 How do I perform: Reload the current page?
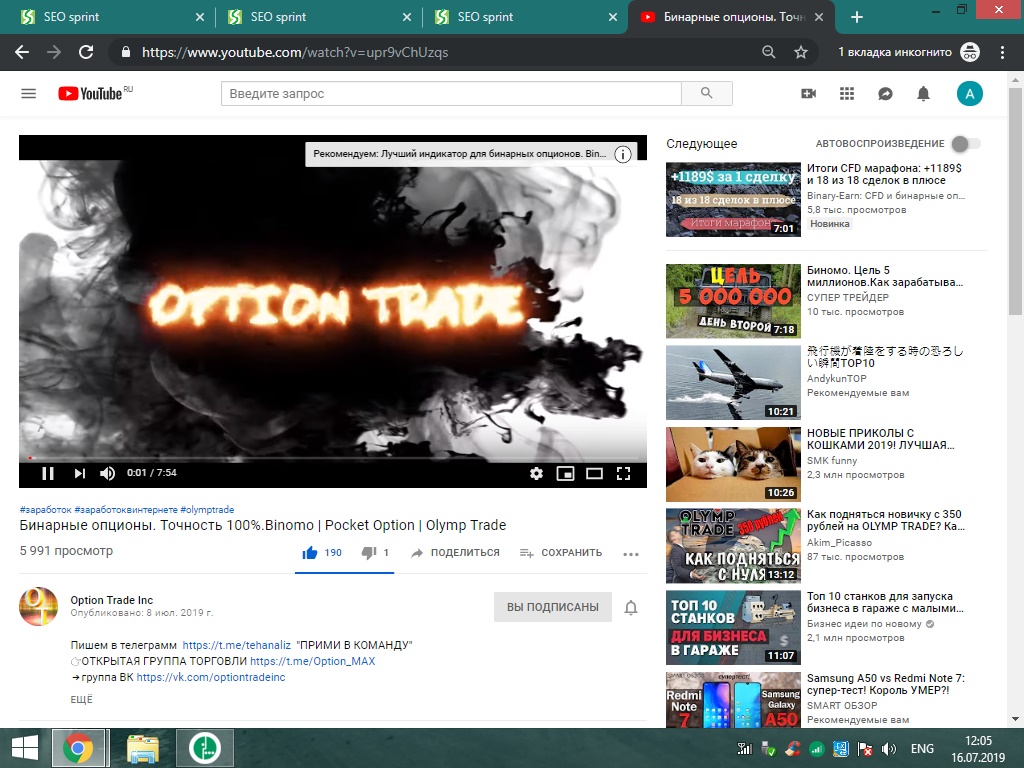[x=86, y=52]
